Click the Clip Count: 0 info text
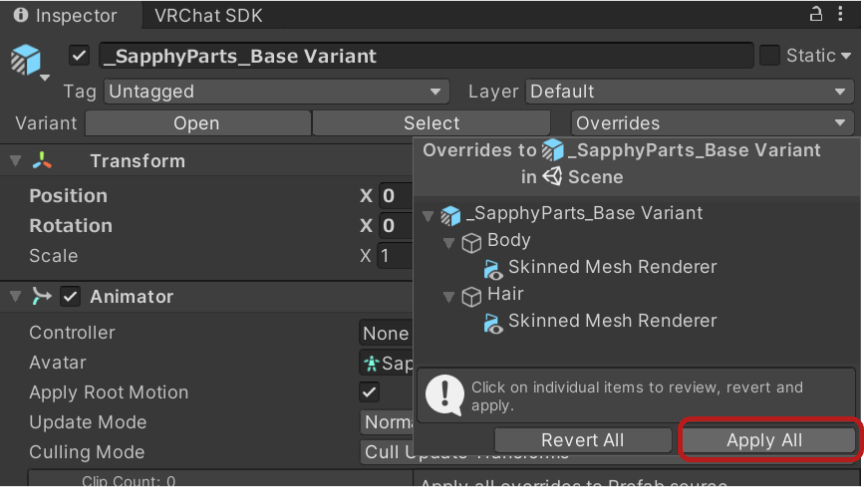Image resolution: width=864 pixels, height=487 pixels. (x=128, y=481)
